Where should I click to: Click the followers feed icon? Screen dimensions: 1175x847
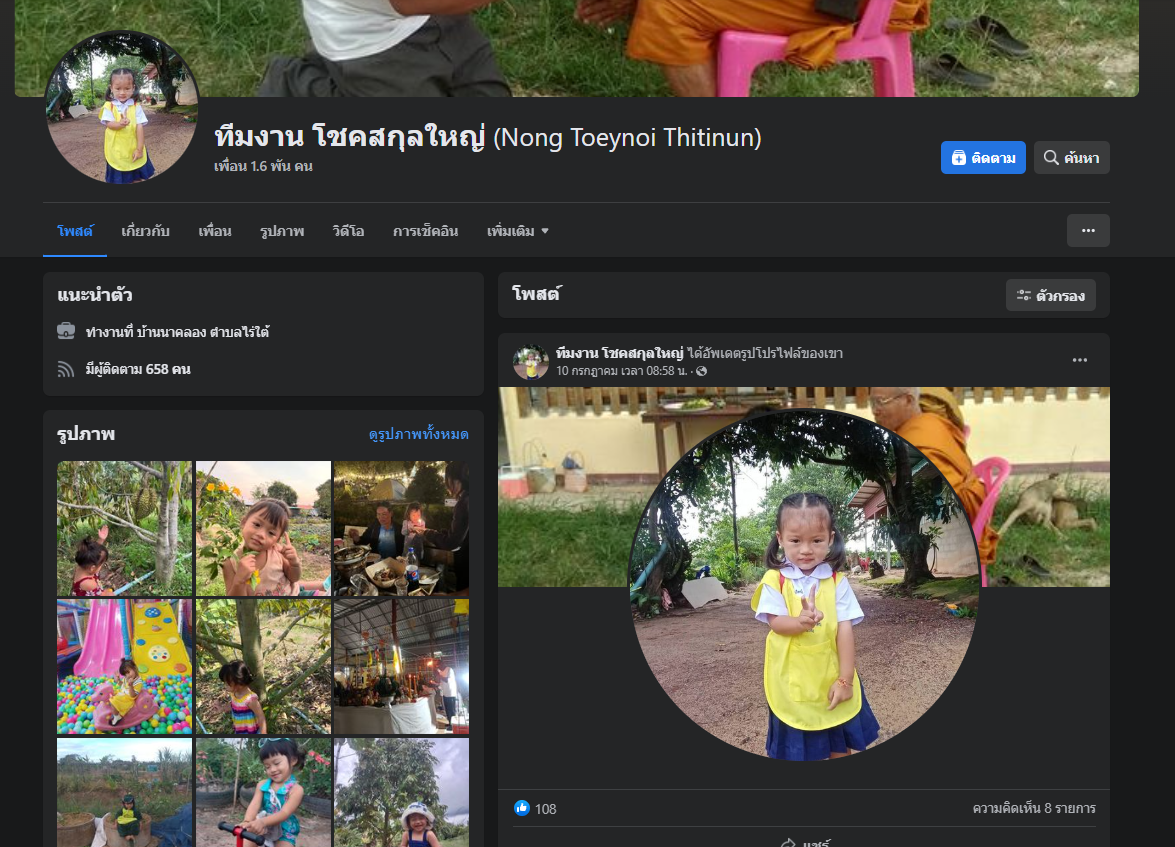(66, 369)
